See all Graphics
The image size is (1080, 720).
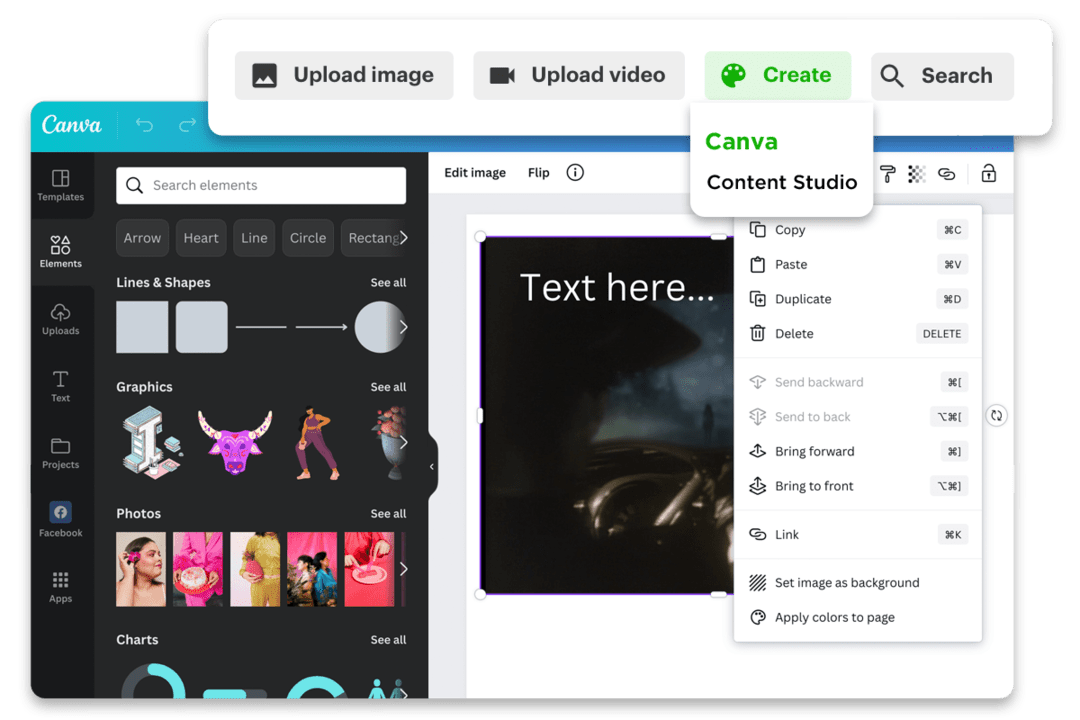(388, 387)
